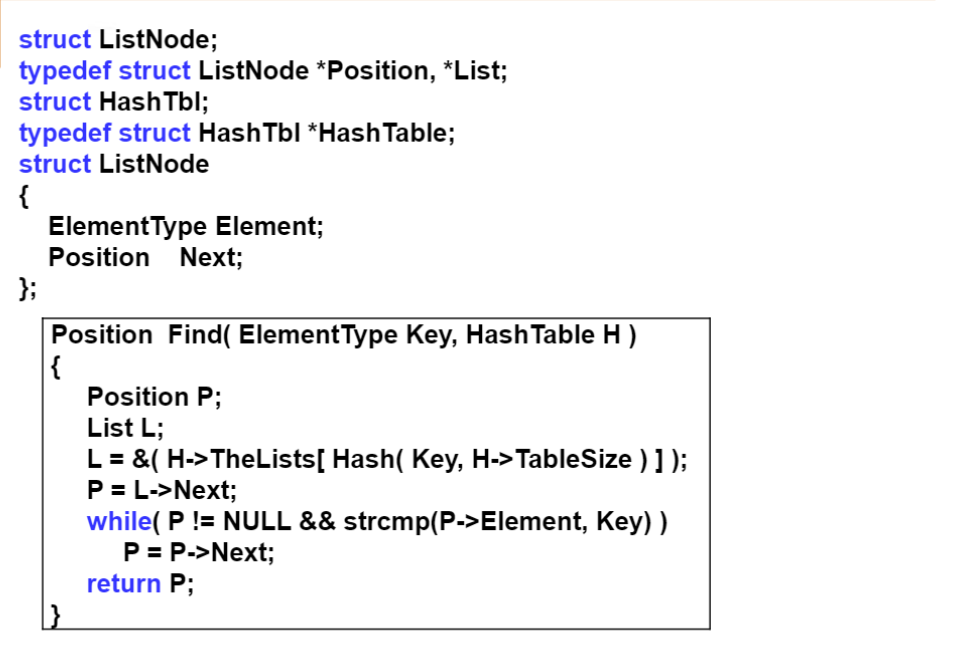Click the "typedef struct HashTbl *HashTable;" line

(x=236, y=133)
